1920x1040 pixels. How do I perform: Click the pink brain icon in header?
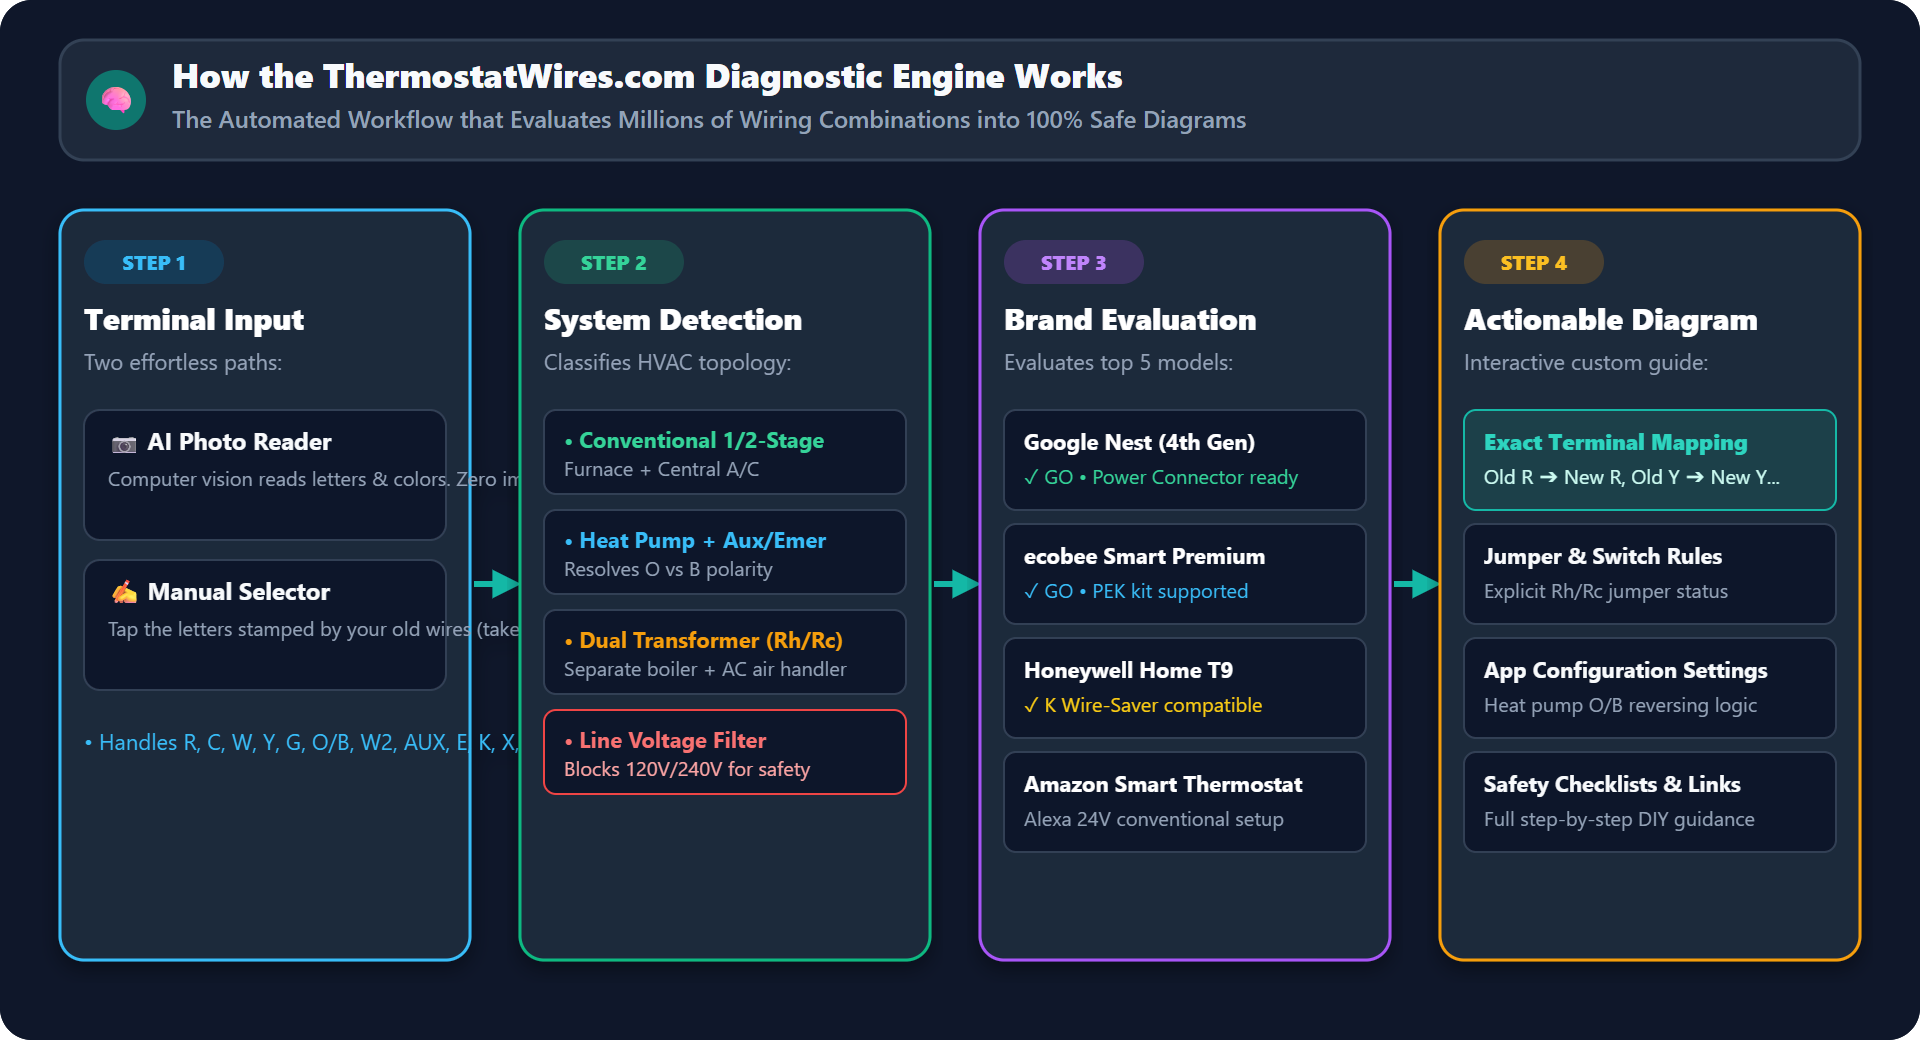click(116, 100)
